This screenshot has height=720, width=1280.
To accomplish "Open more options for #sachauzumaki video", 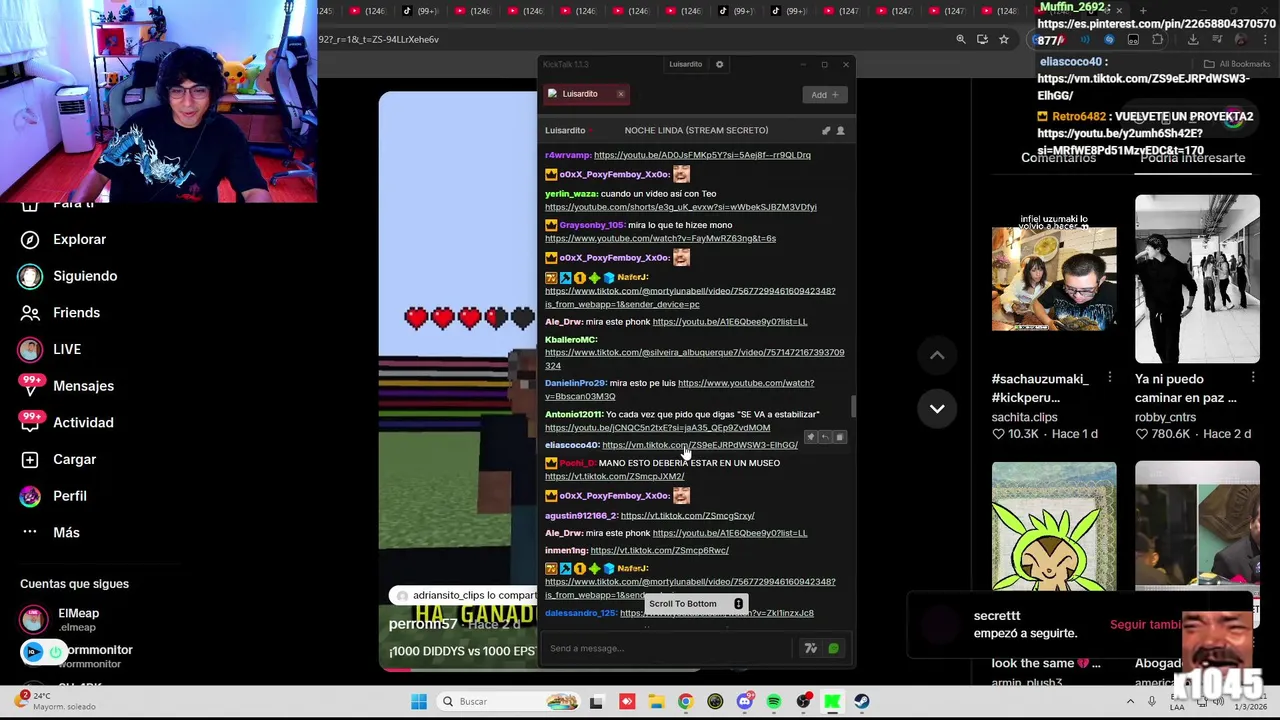I will tap(1110, 378).
